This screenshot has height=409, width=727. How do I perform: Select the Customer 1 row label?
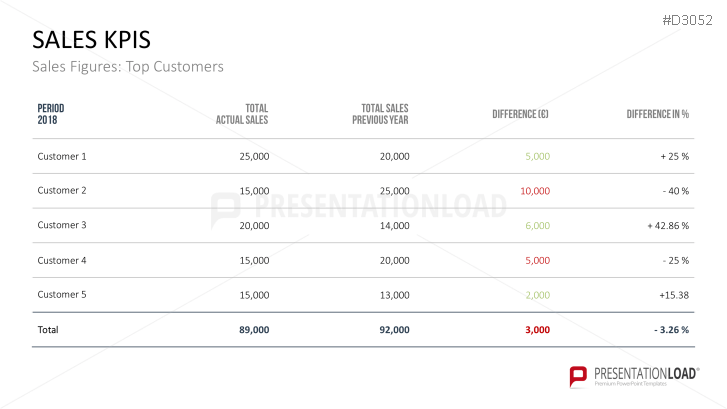click(62, 156)
